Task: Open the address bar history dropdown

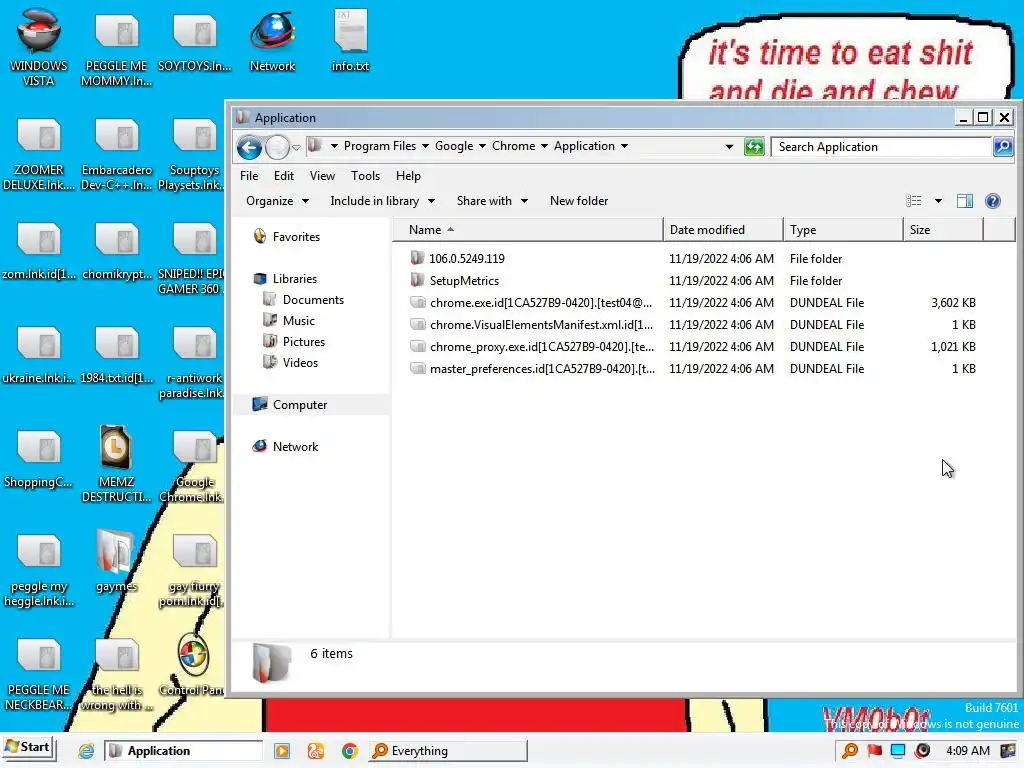Action: (x=729, y=147)
